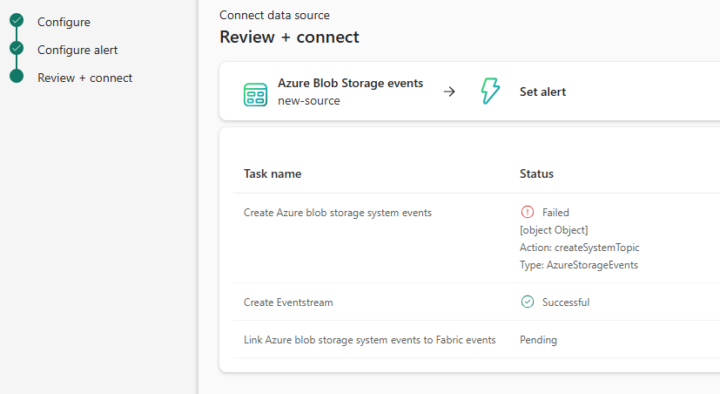Click the Successful status text

[566, 302]
